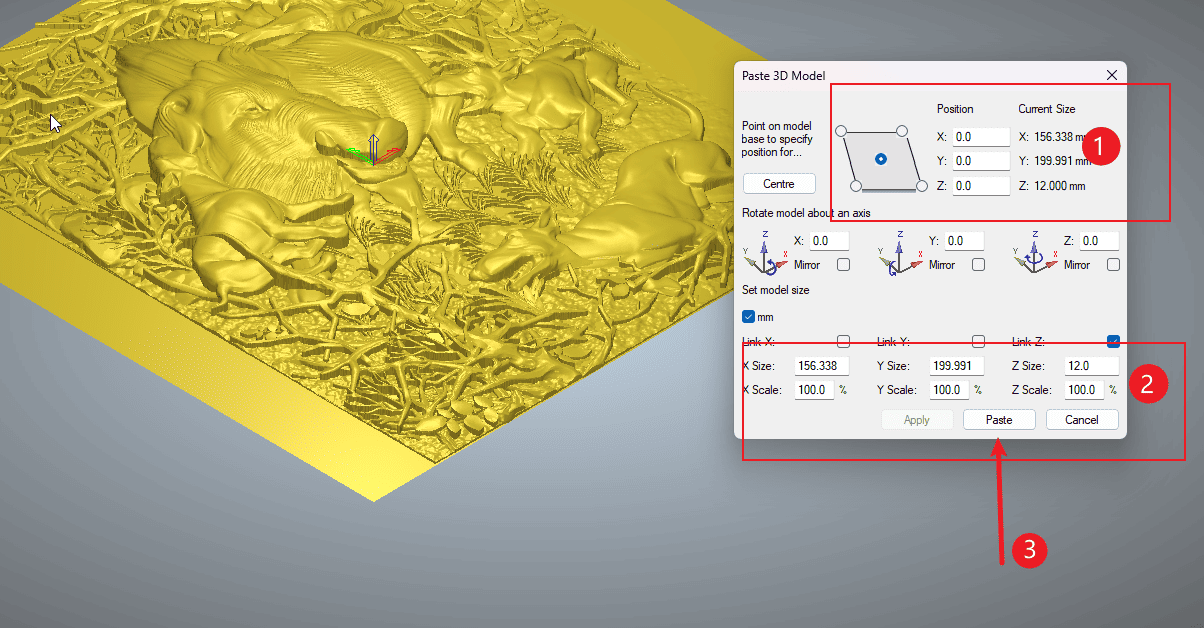1204x628 pixels.
Task: Enable Mirror checkbox for Z axis rotation
Action: point(1114,265)
